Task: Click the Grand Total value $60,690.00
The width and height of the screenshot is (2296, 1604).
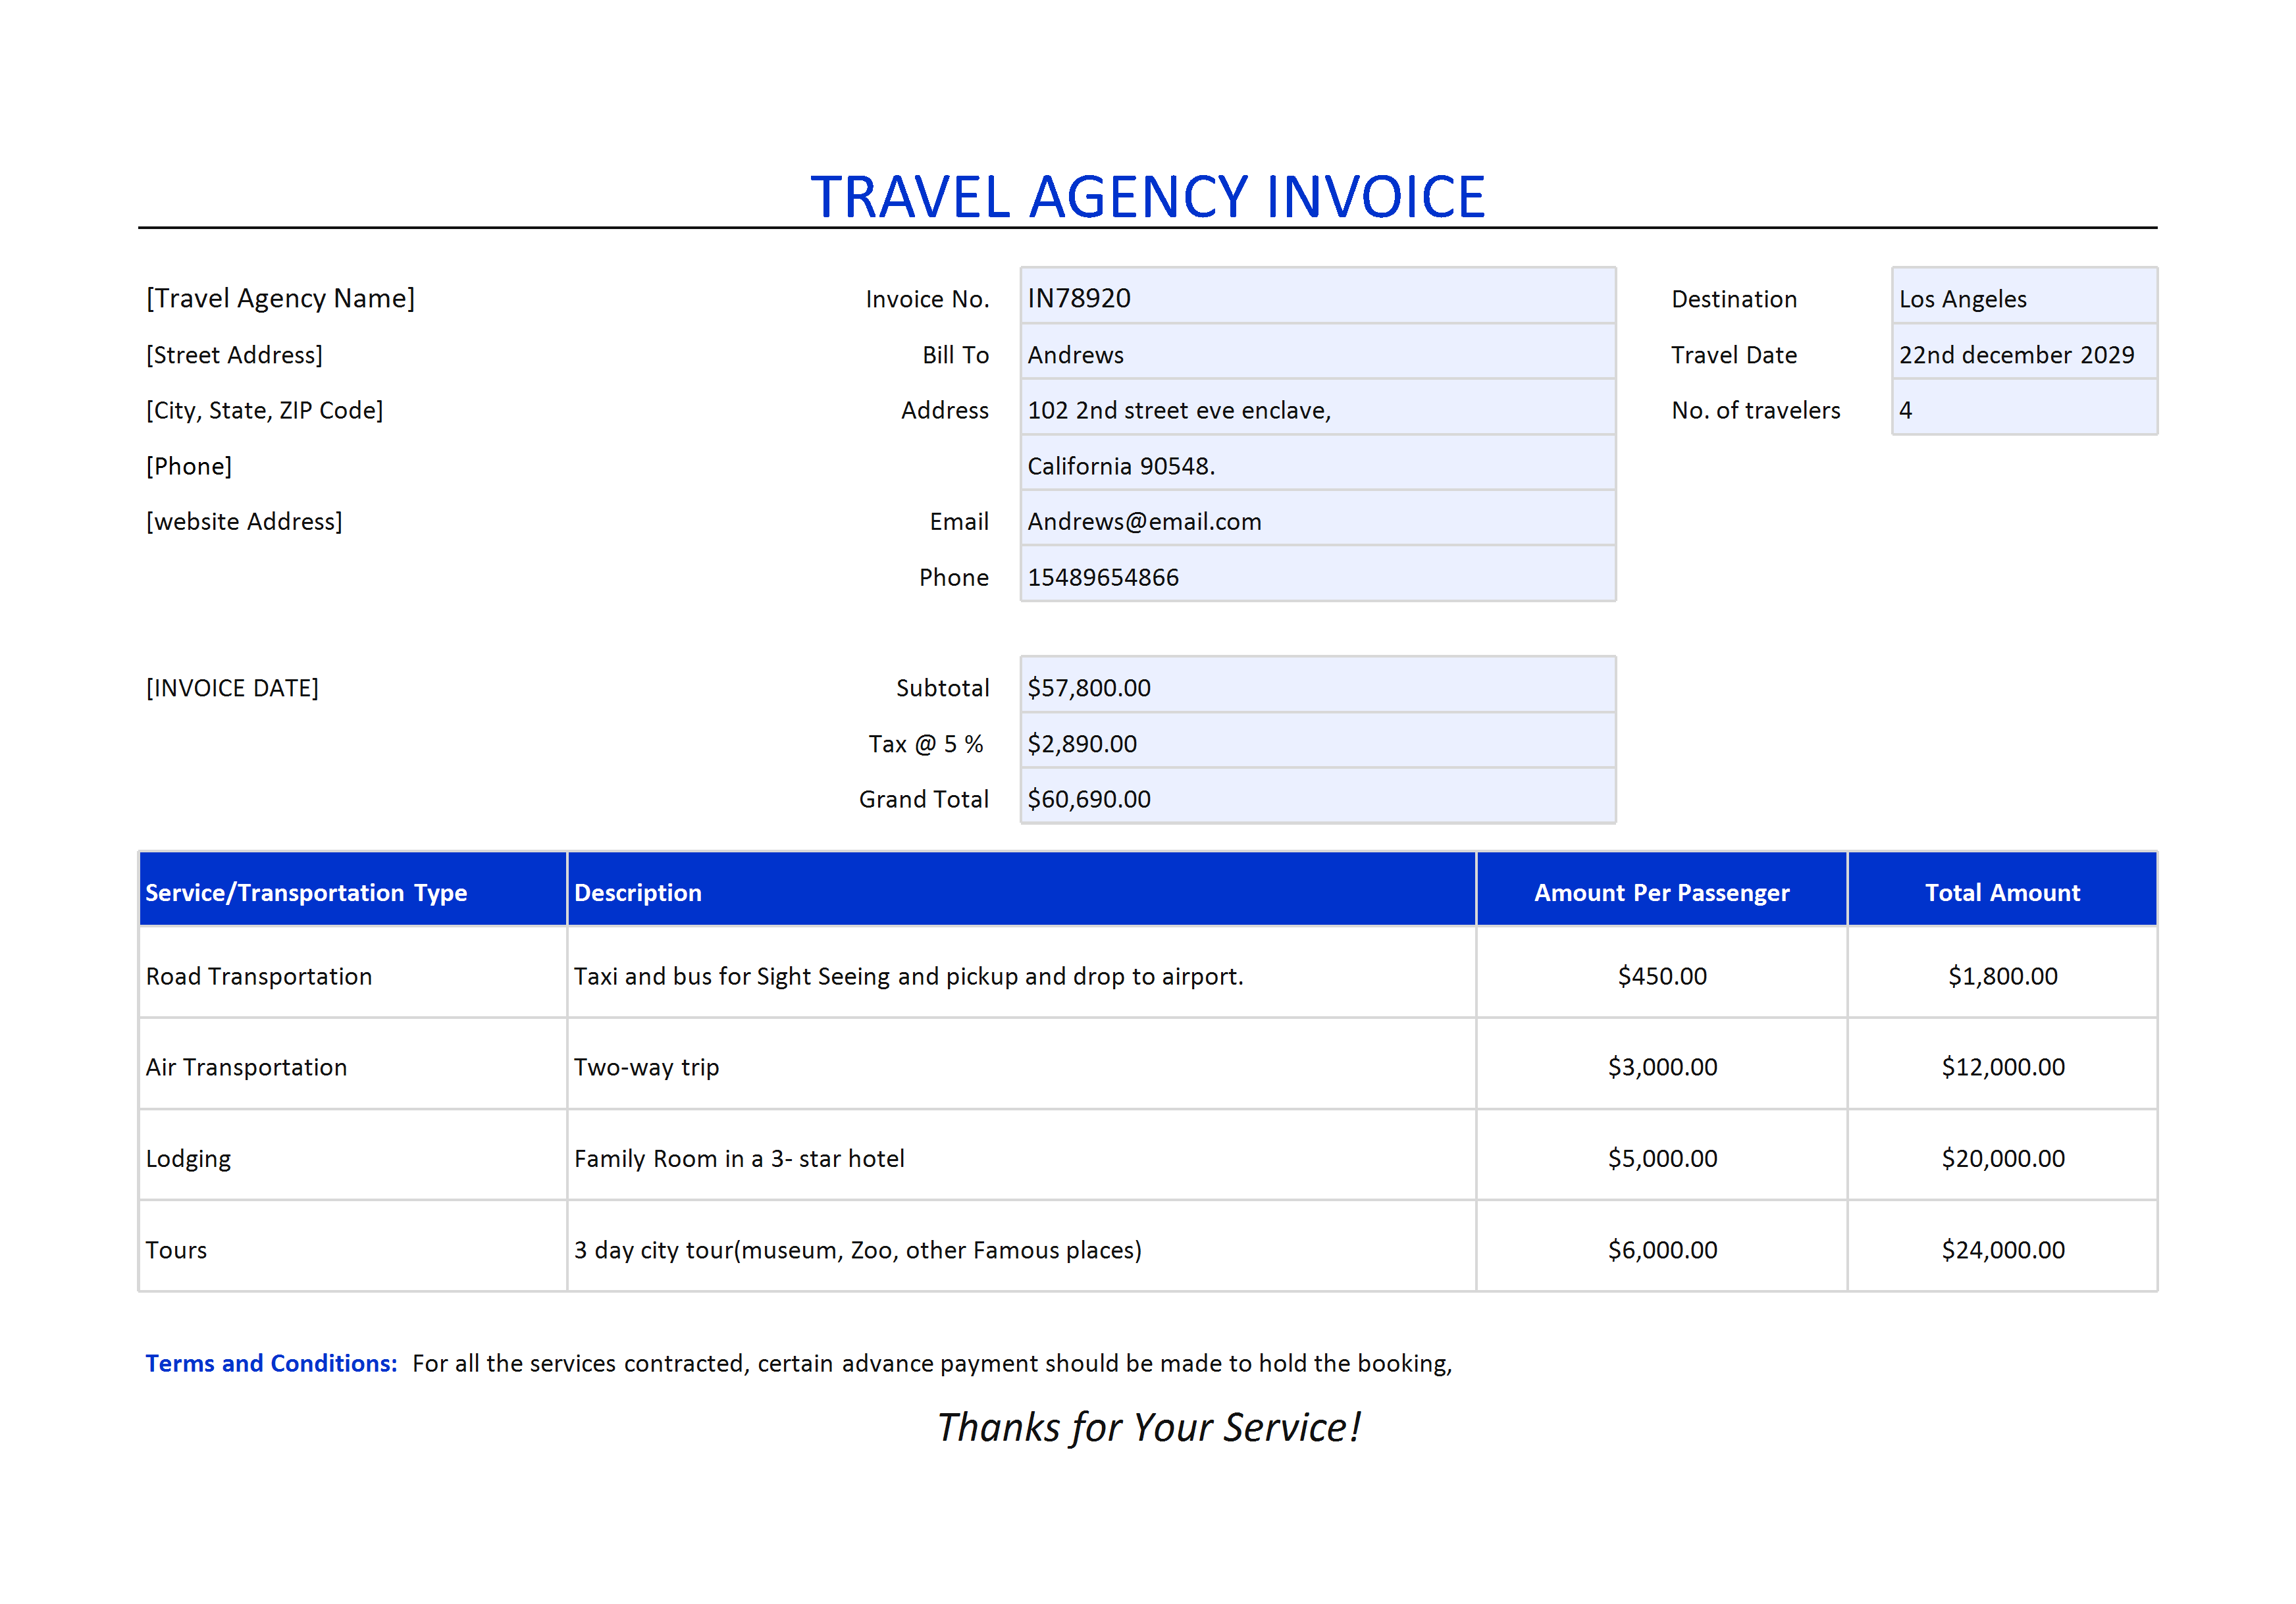Action: [1318, 797]
